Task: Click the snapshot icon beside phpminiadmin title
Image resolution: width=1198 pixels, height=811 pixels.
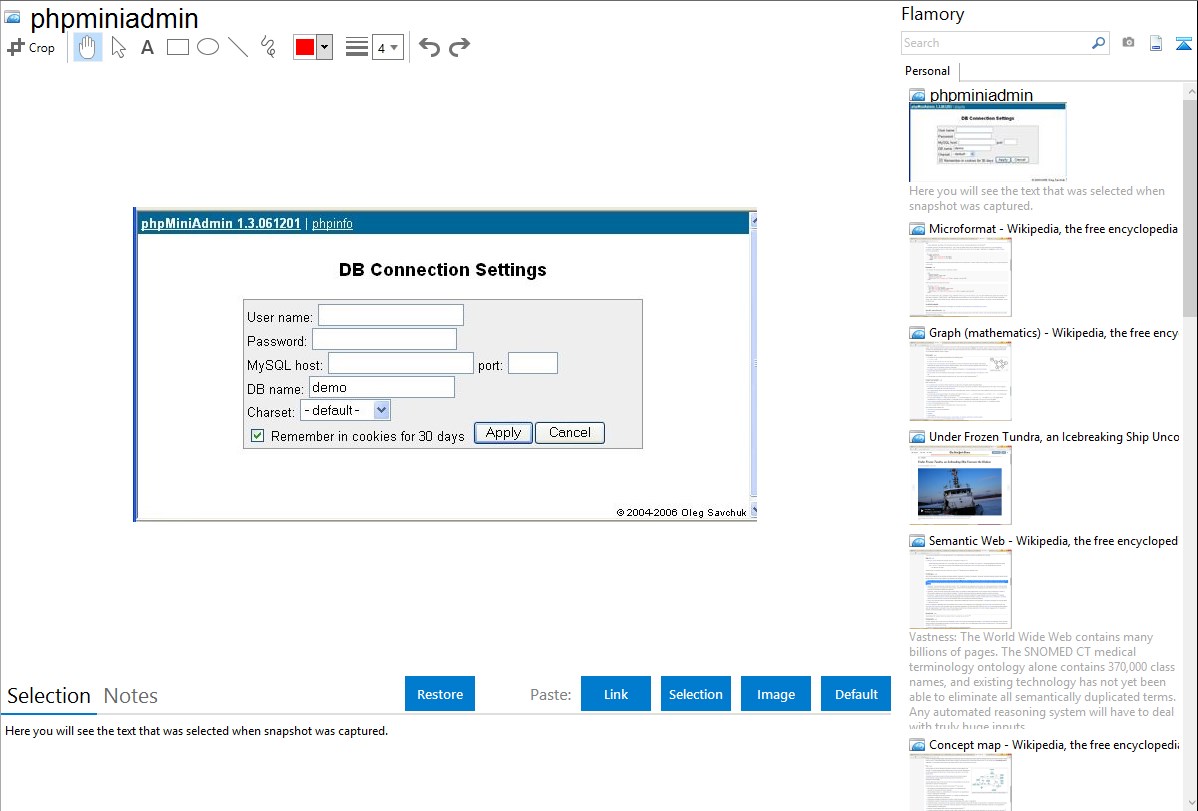Action: (x=12, y=17)
